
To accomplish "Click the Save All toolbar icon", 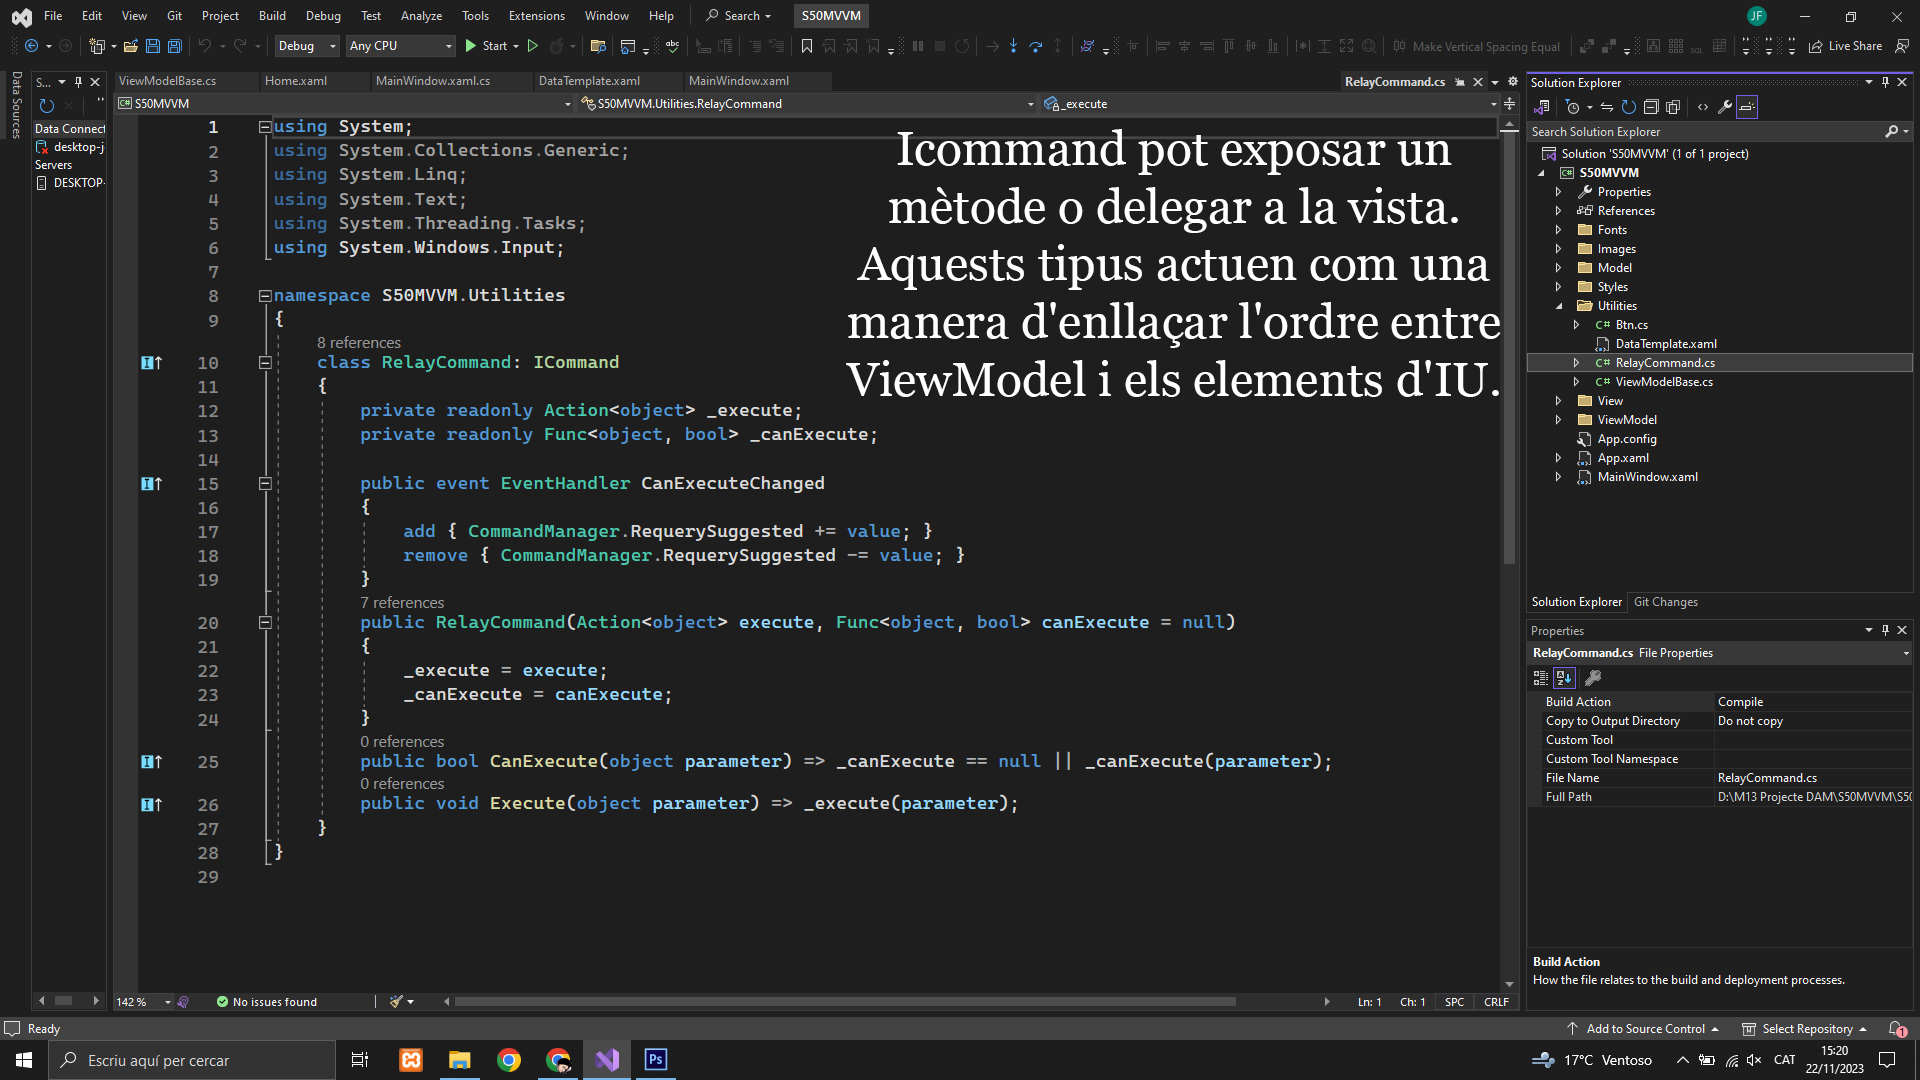I will [175, 46].
